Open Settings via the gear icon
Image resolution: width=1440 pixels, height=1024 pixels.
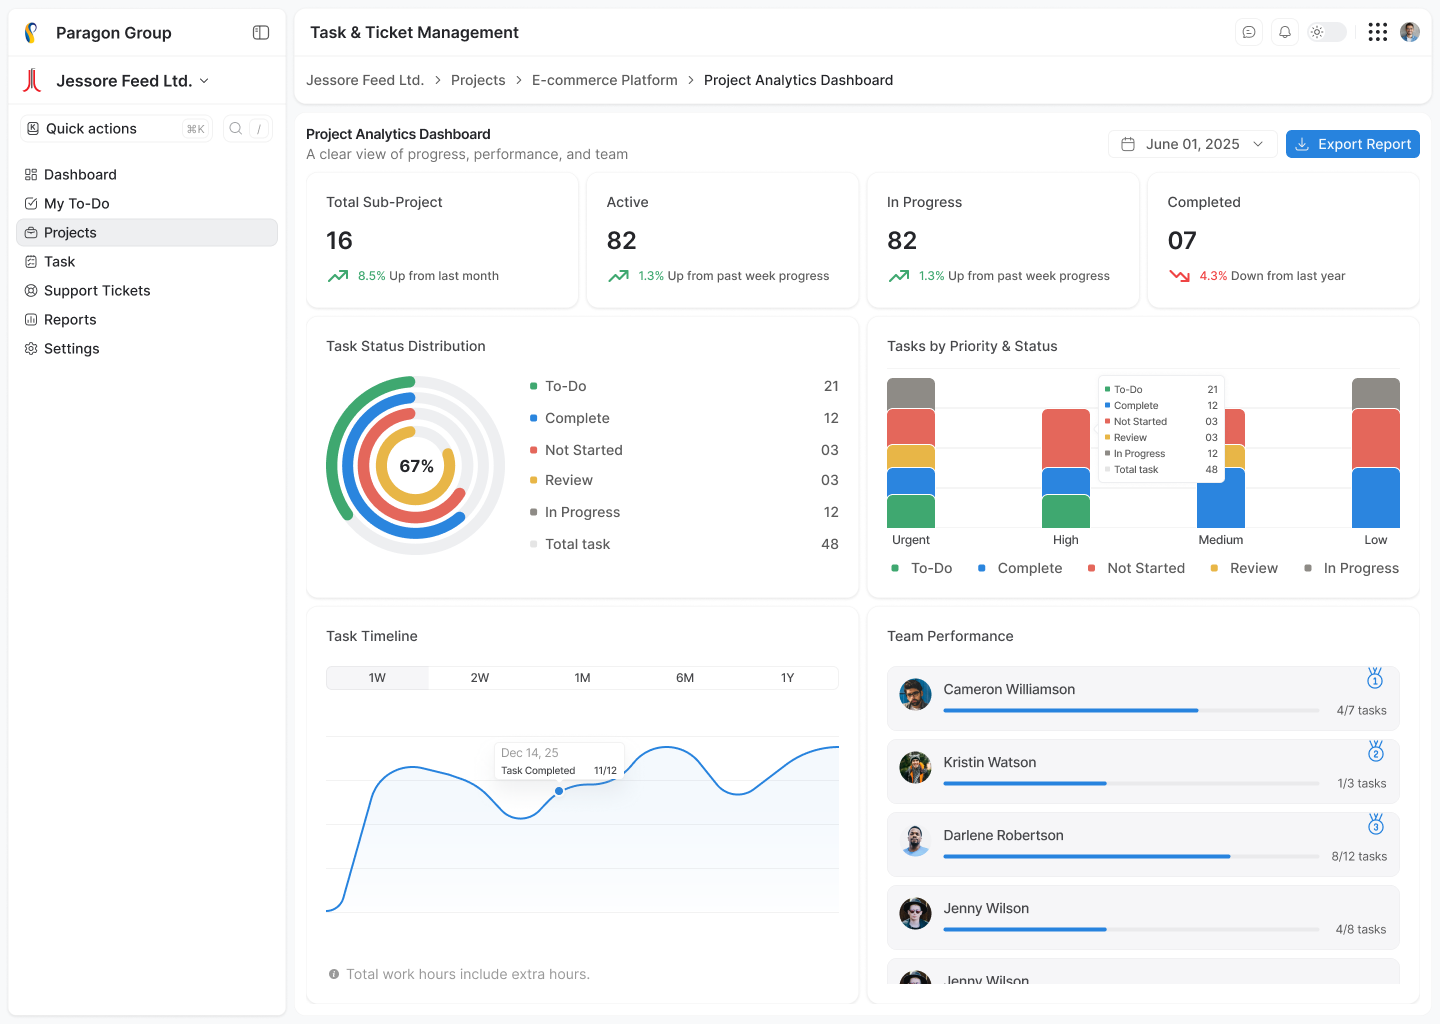(33, 348)
